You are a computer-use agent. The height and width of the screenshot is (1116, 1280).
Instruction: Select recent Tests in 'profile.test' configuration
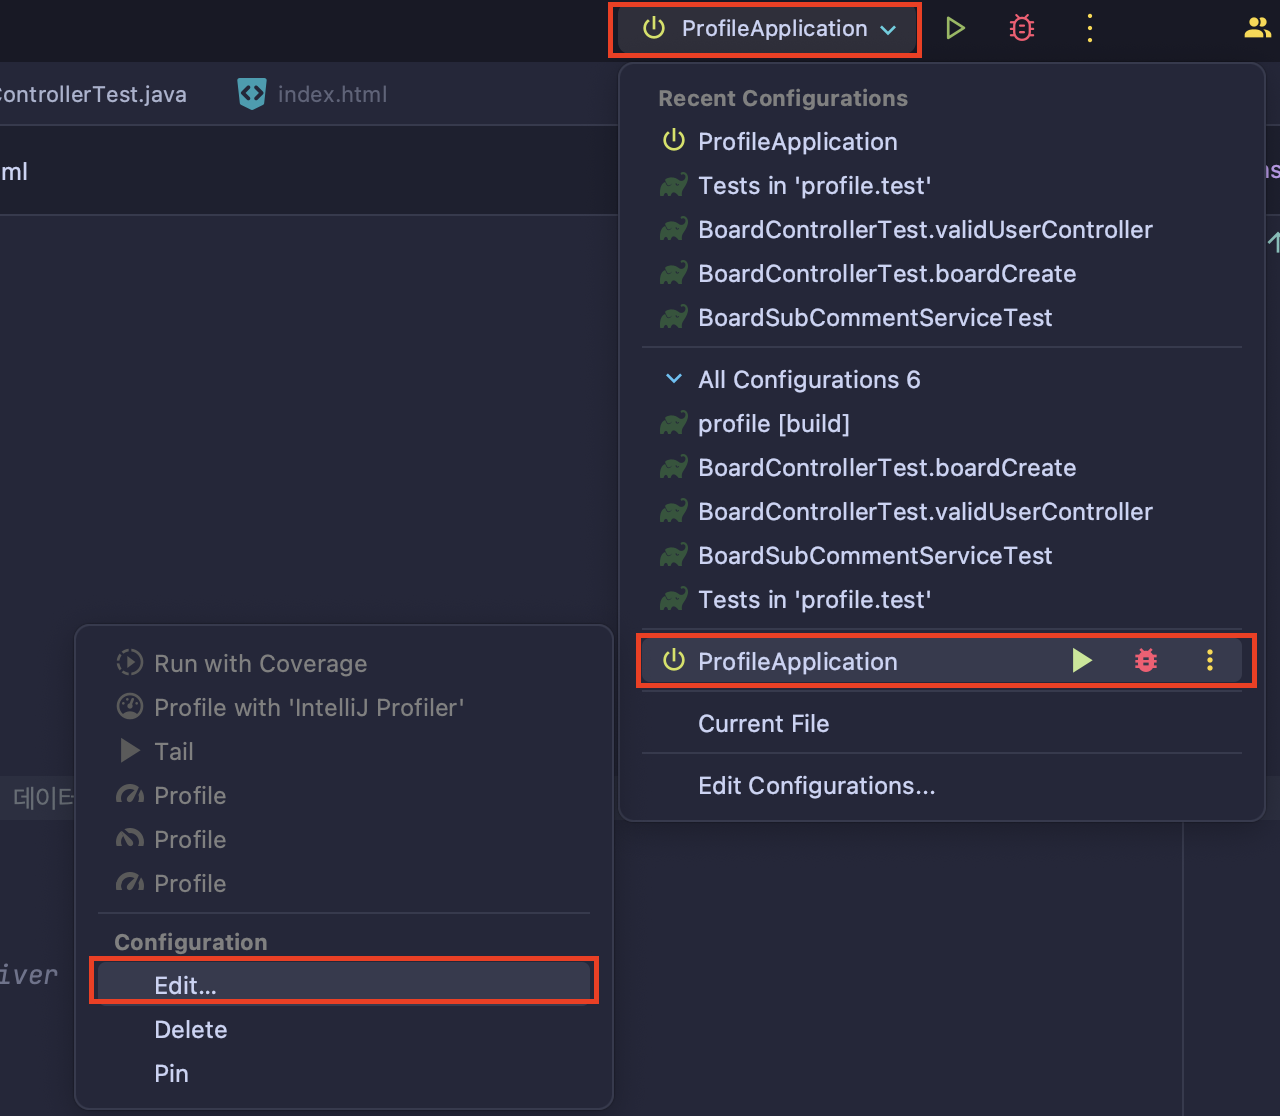click(x=941, y=185)
